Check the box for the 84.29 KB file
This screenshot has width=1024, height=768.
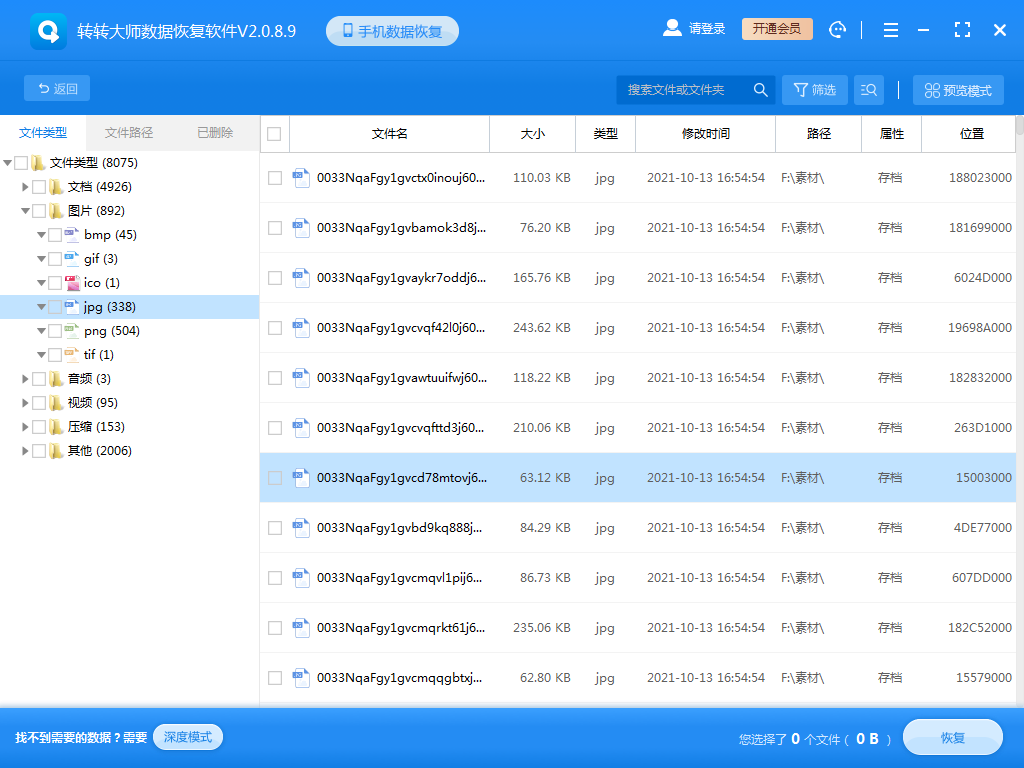[275, 528]
